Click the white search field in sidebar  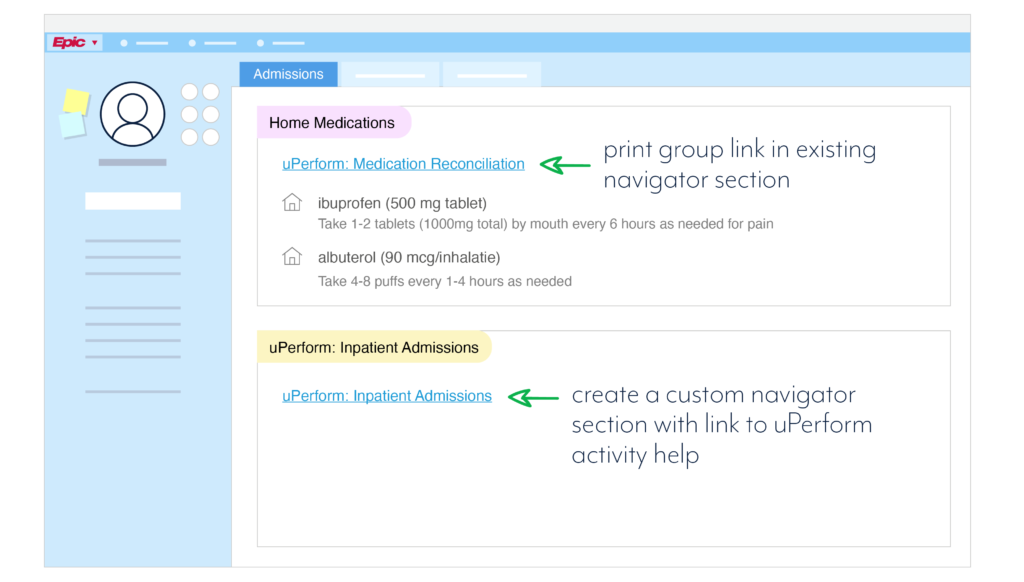coord(133,201)
